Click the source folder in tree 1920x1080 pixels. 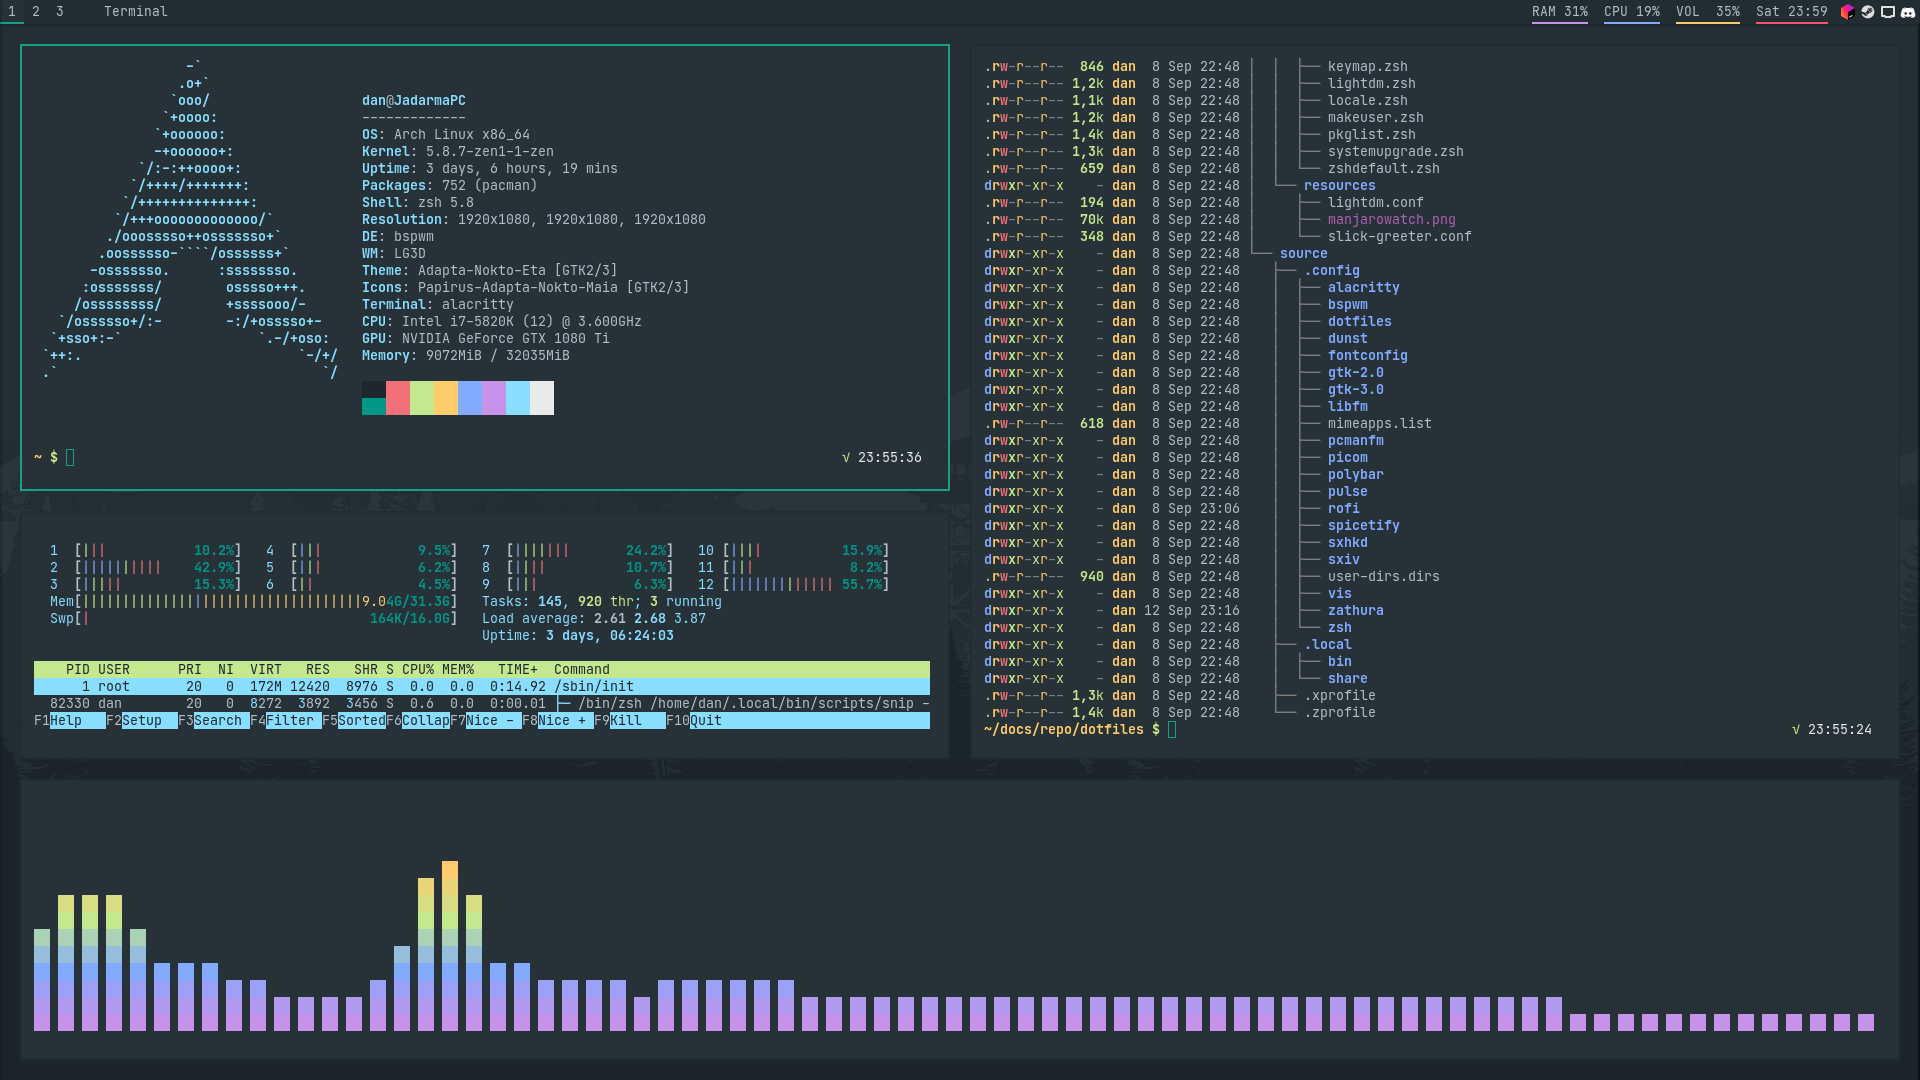[x=1304, y=254]
